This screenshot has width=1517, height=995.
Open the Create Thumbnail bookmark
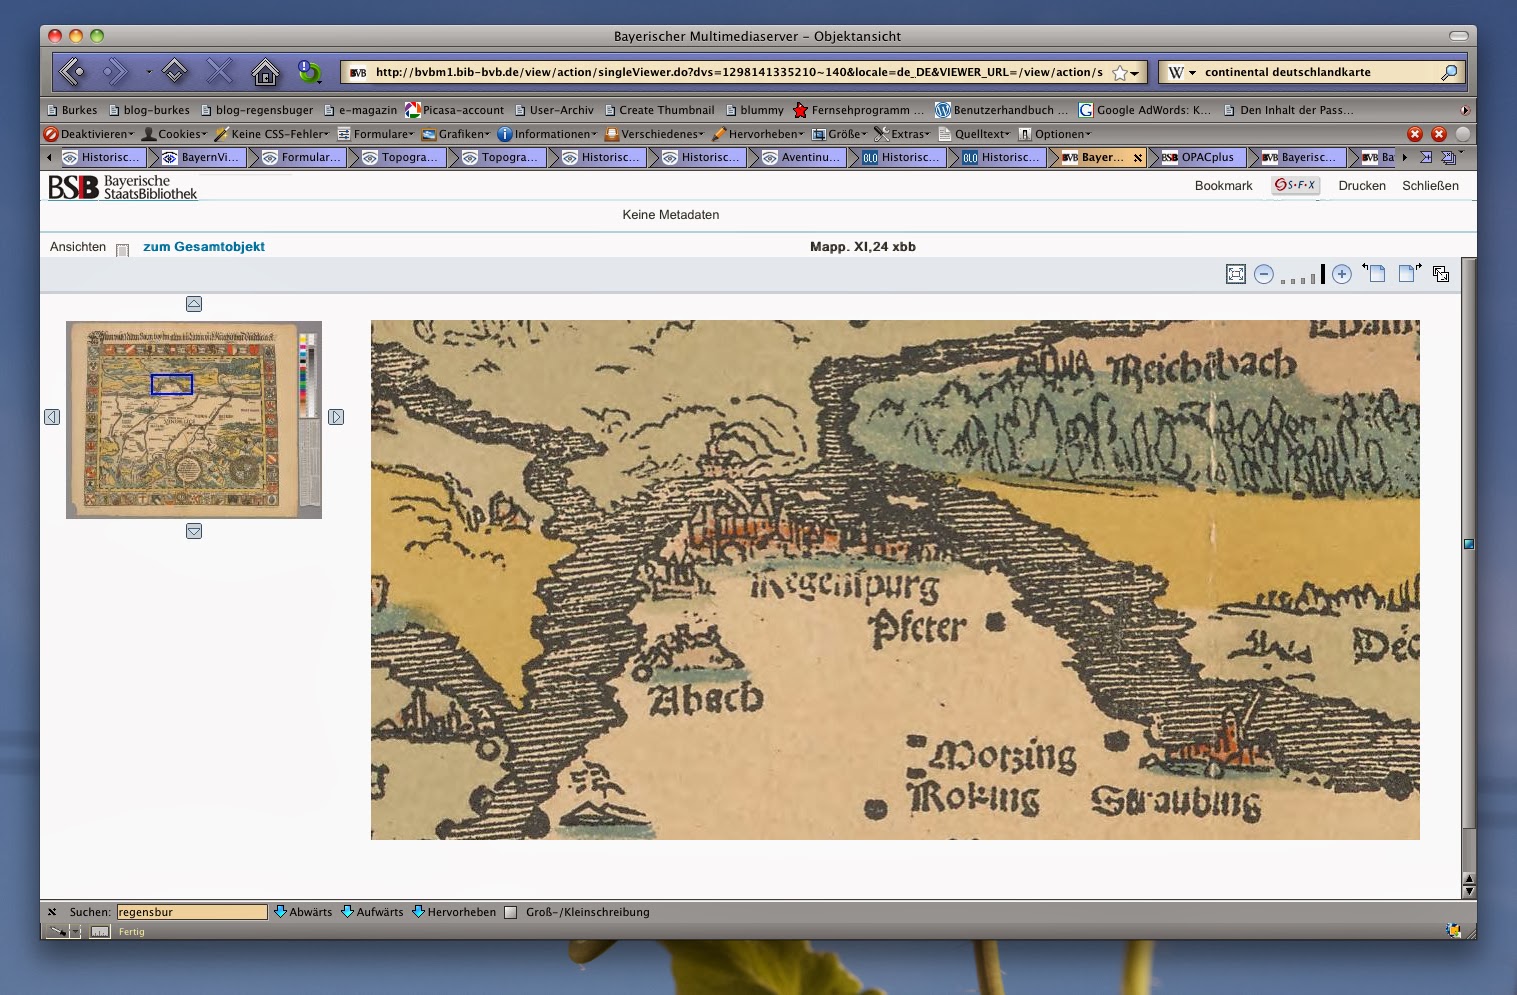point(659,110)
